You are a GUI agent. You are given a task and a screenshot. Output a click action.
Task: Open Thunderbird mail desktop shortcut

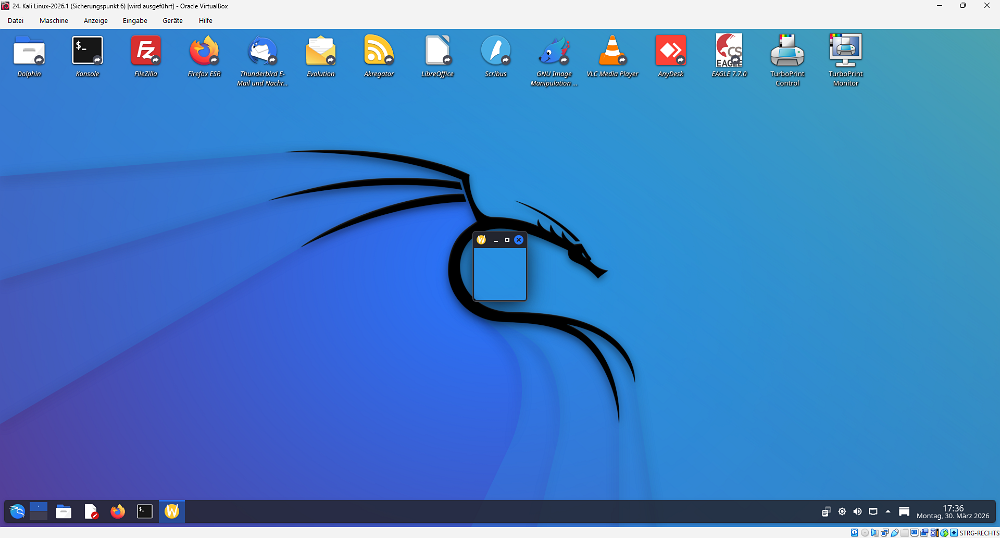263,51
